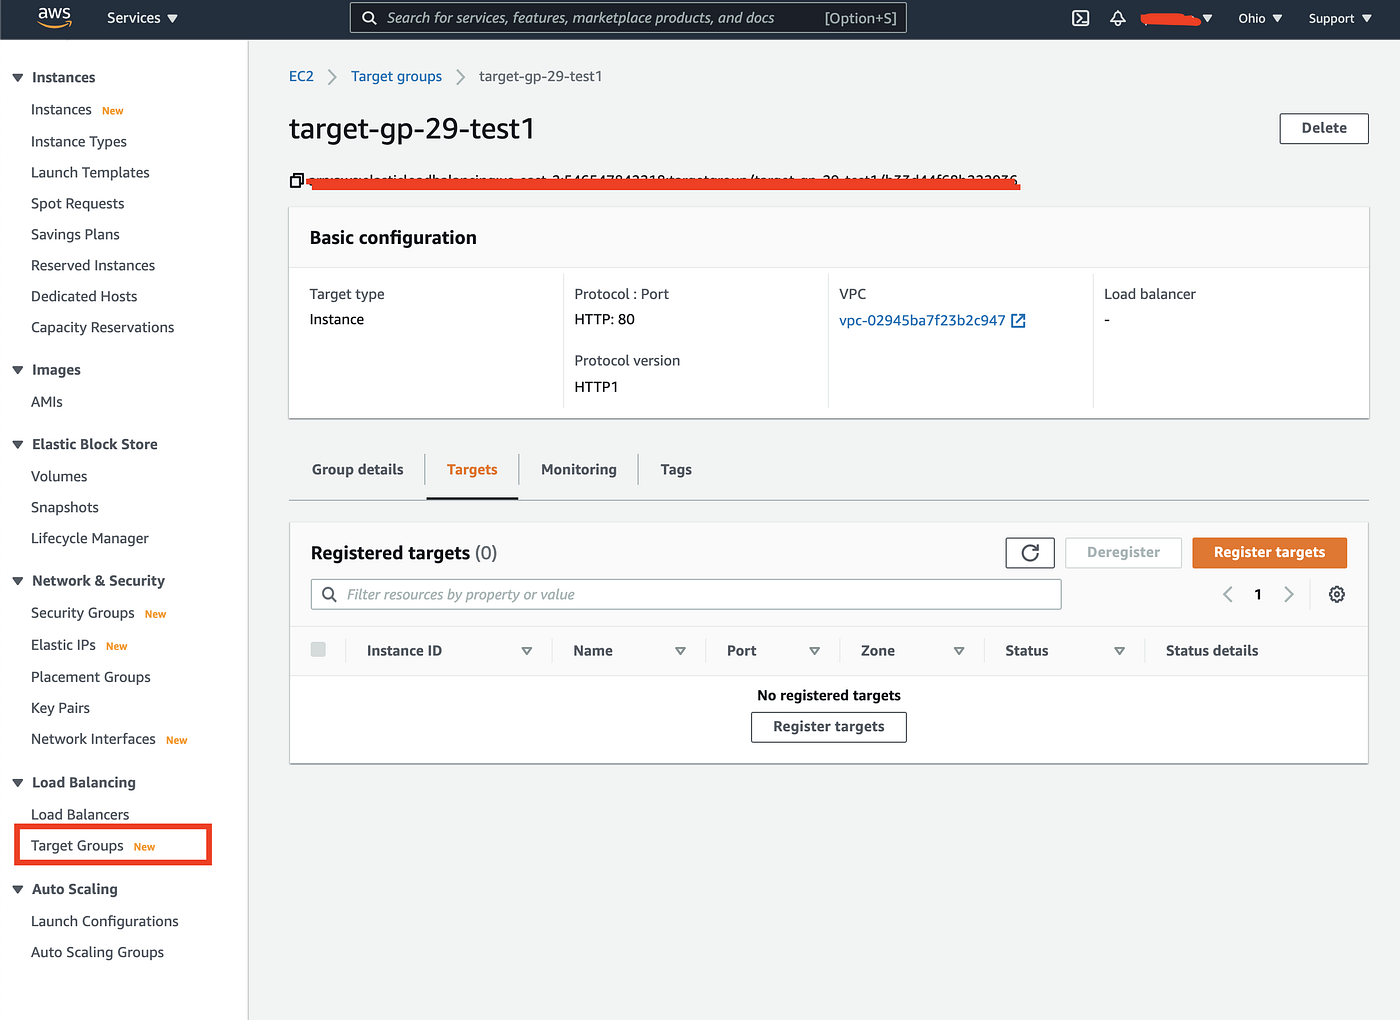Open Security Groups in the sidebar
The height and width of the screenshot is (1020, 1400).
pyautogui.click(x=82, y=613)
